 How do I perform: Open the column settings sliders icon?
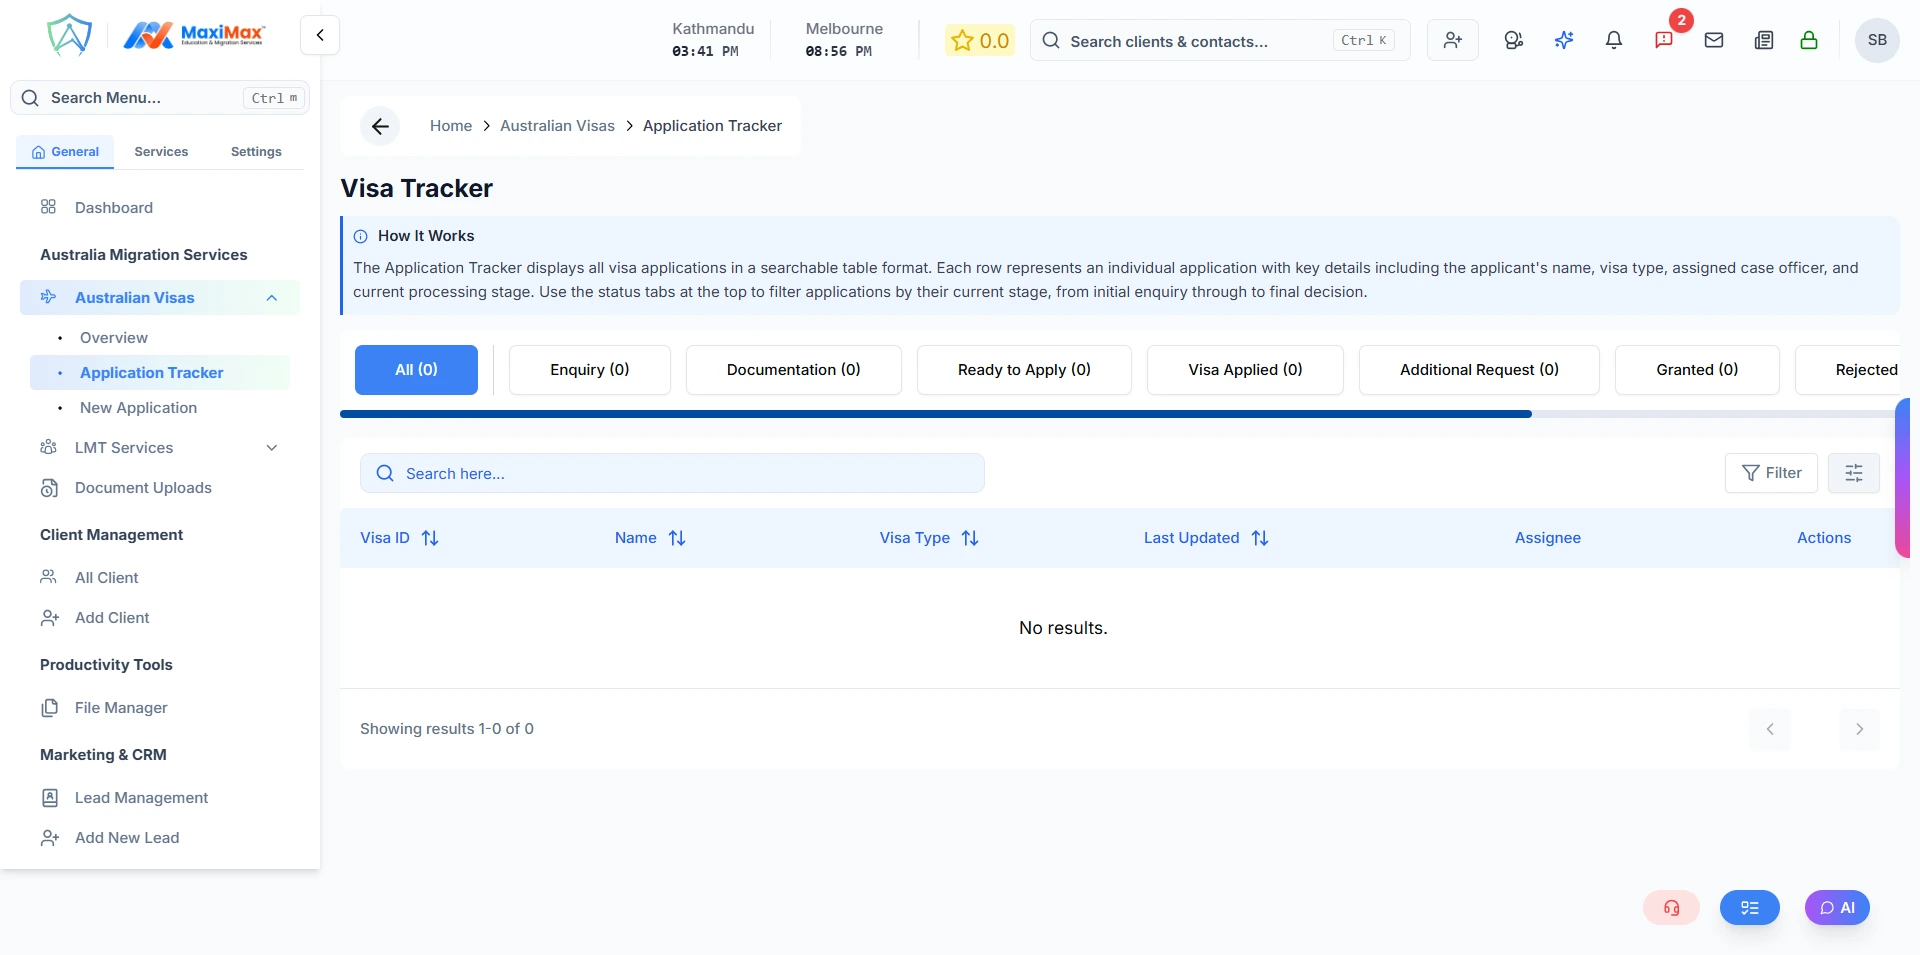tap(1853, 473)
